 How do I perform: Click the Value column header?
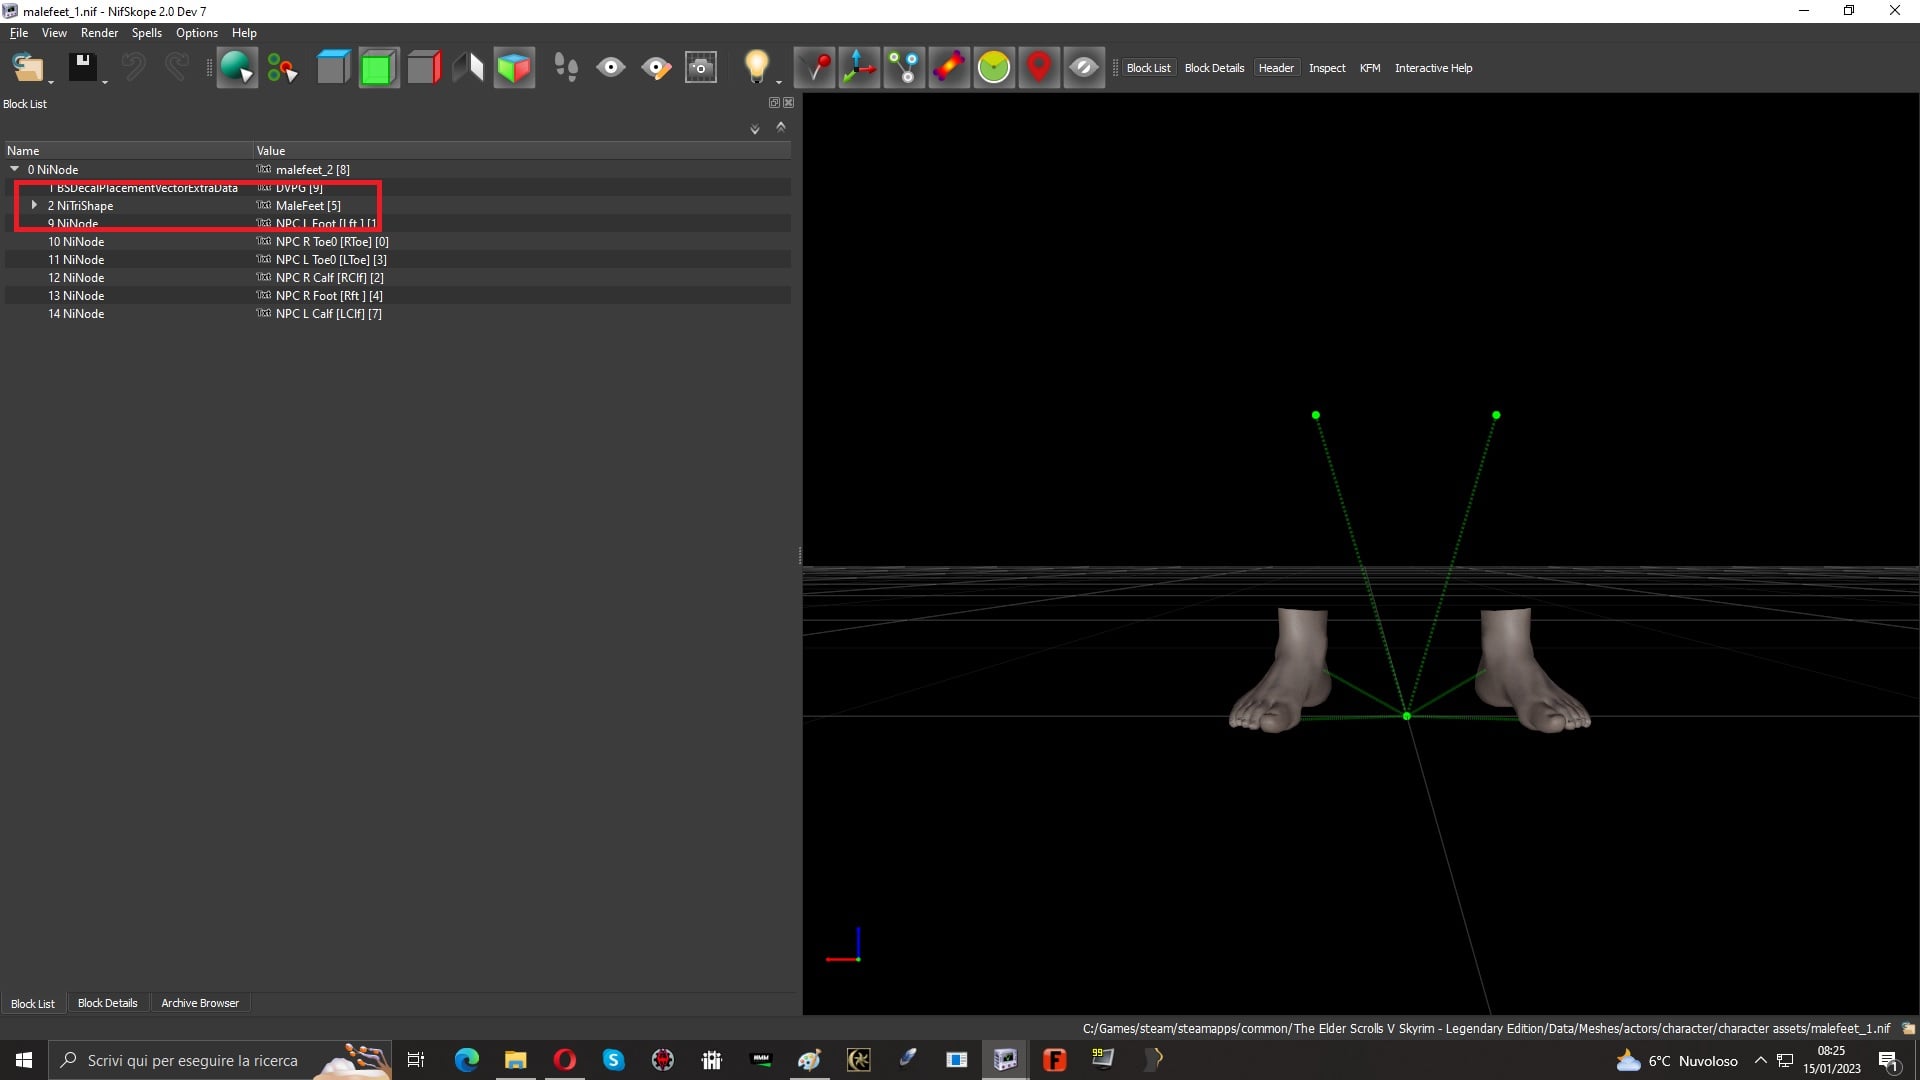[522, 151]
